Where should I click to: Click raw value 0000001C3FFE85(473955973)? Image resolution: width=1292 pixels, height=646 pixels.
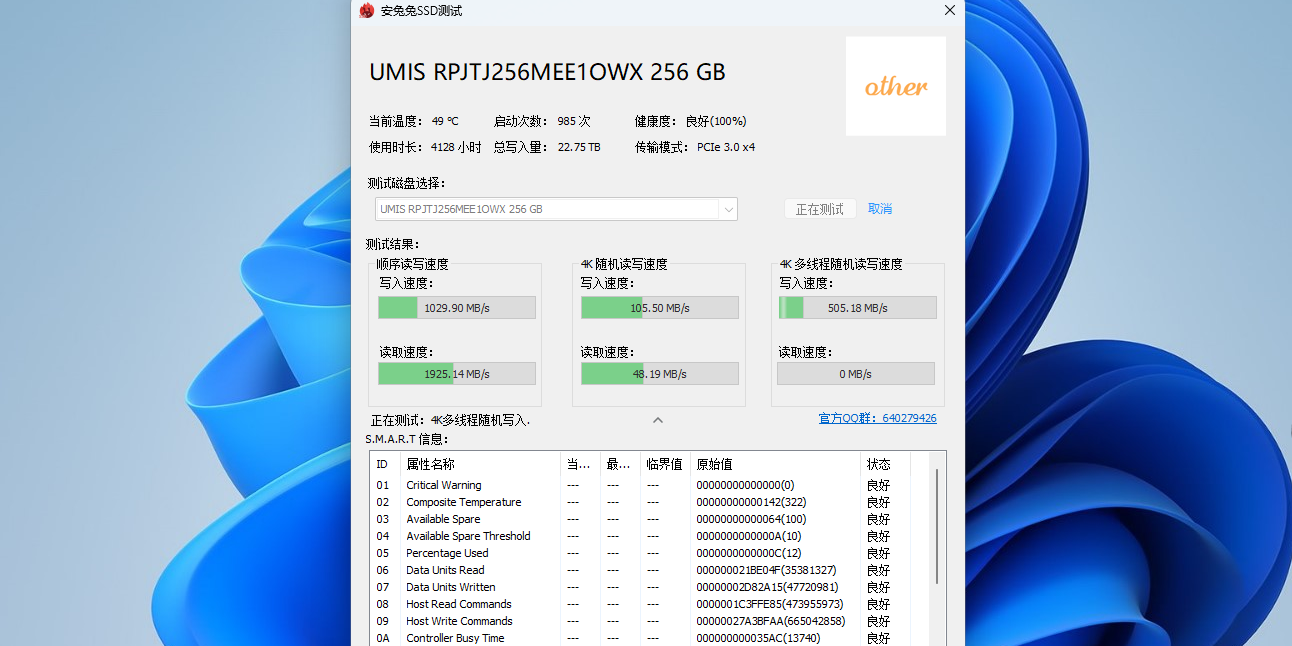pos(770,604)
